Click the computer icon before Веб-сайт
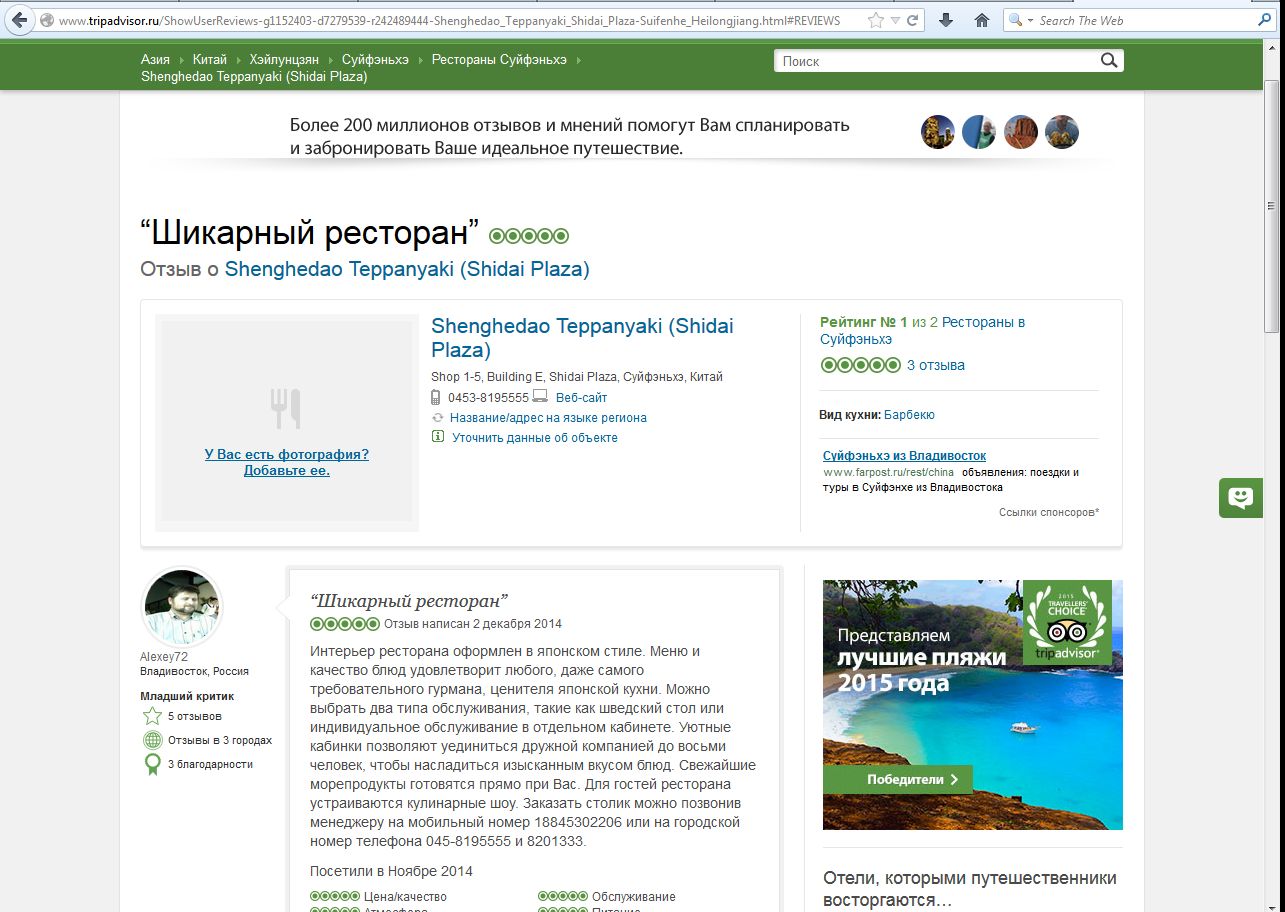The image size is (1285, 912). [x=540, y=397]
